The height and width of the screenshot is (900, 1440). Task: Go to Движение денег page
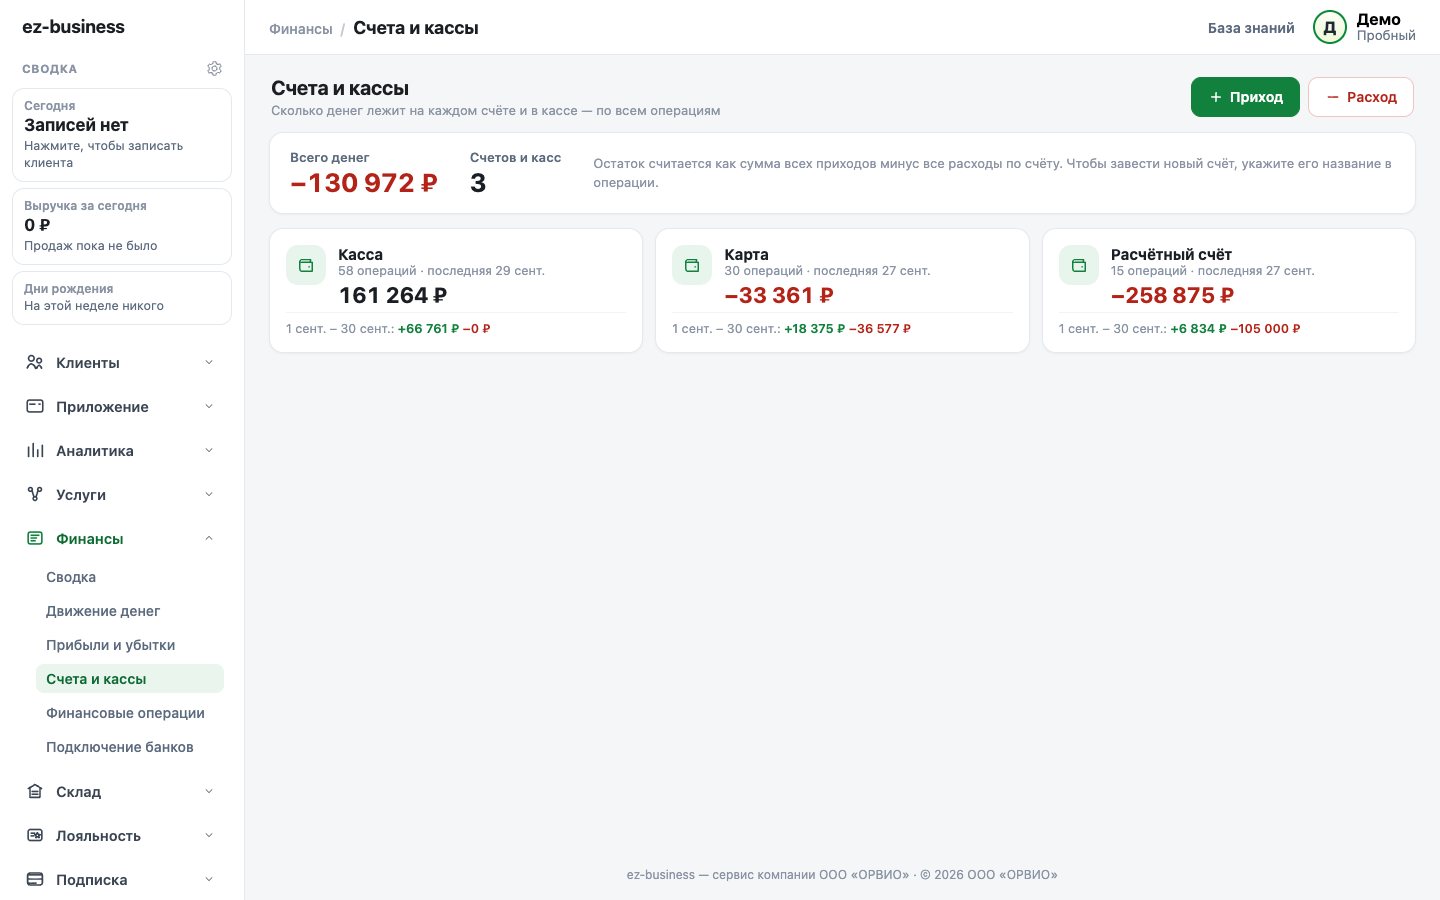130,611
